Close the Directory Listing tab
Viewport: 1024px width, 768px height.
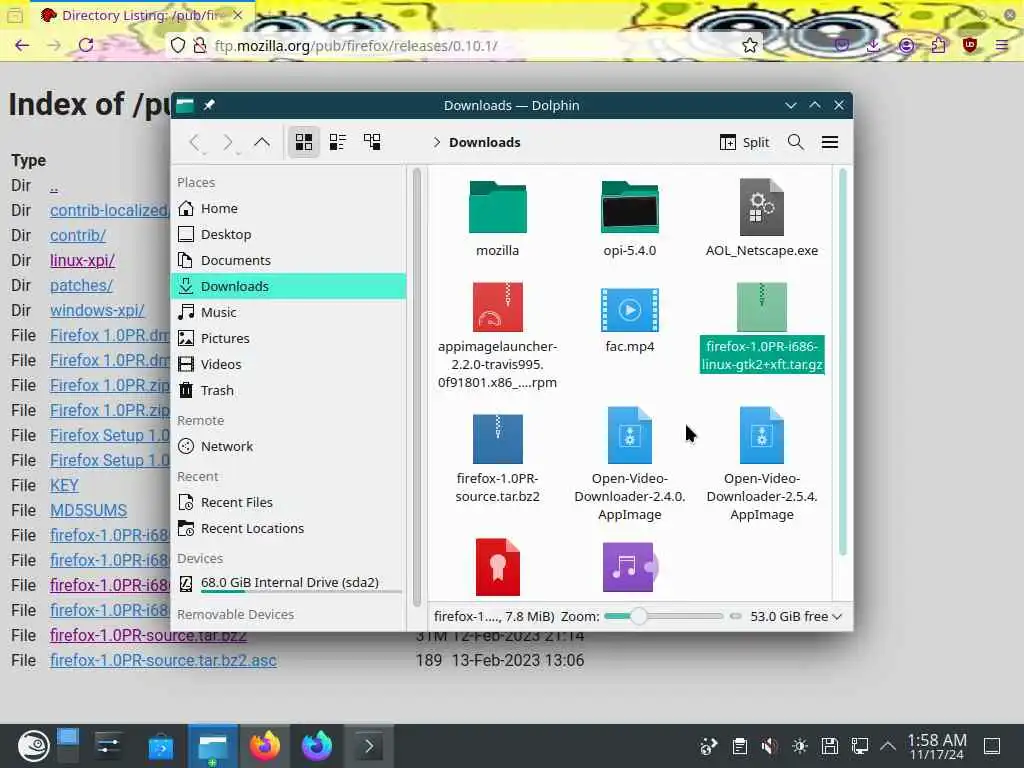tap(238, 15)
